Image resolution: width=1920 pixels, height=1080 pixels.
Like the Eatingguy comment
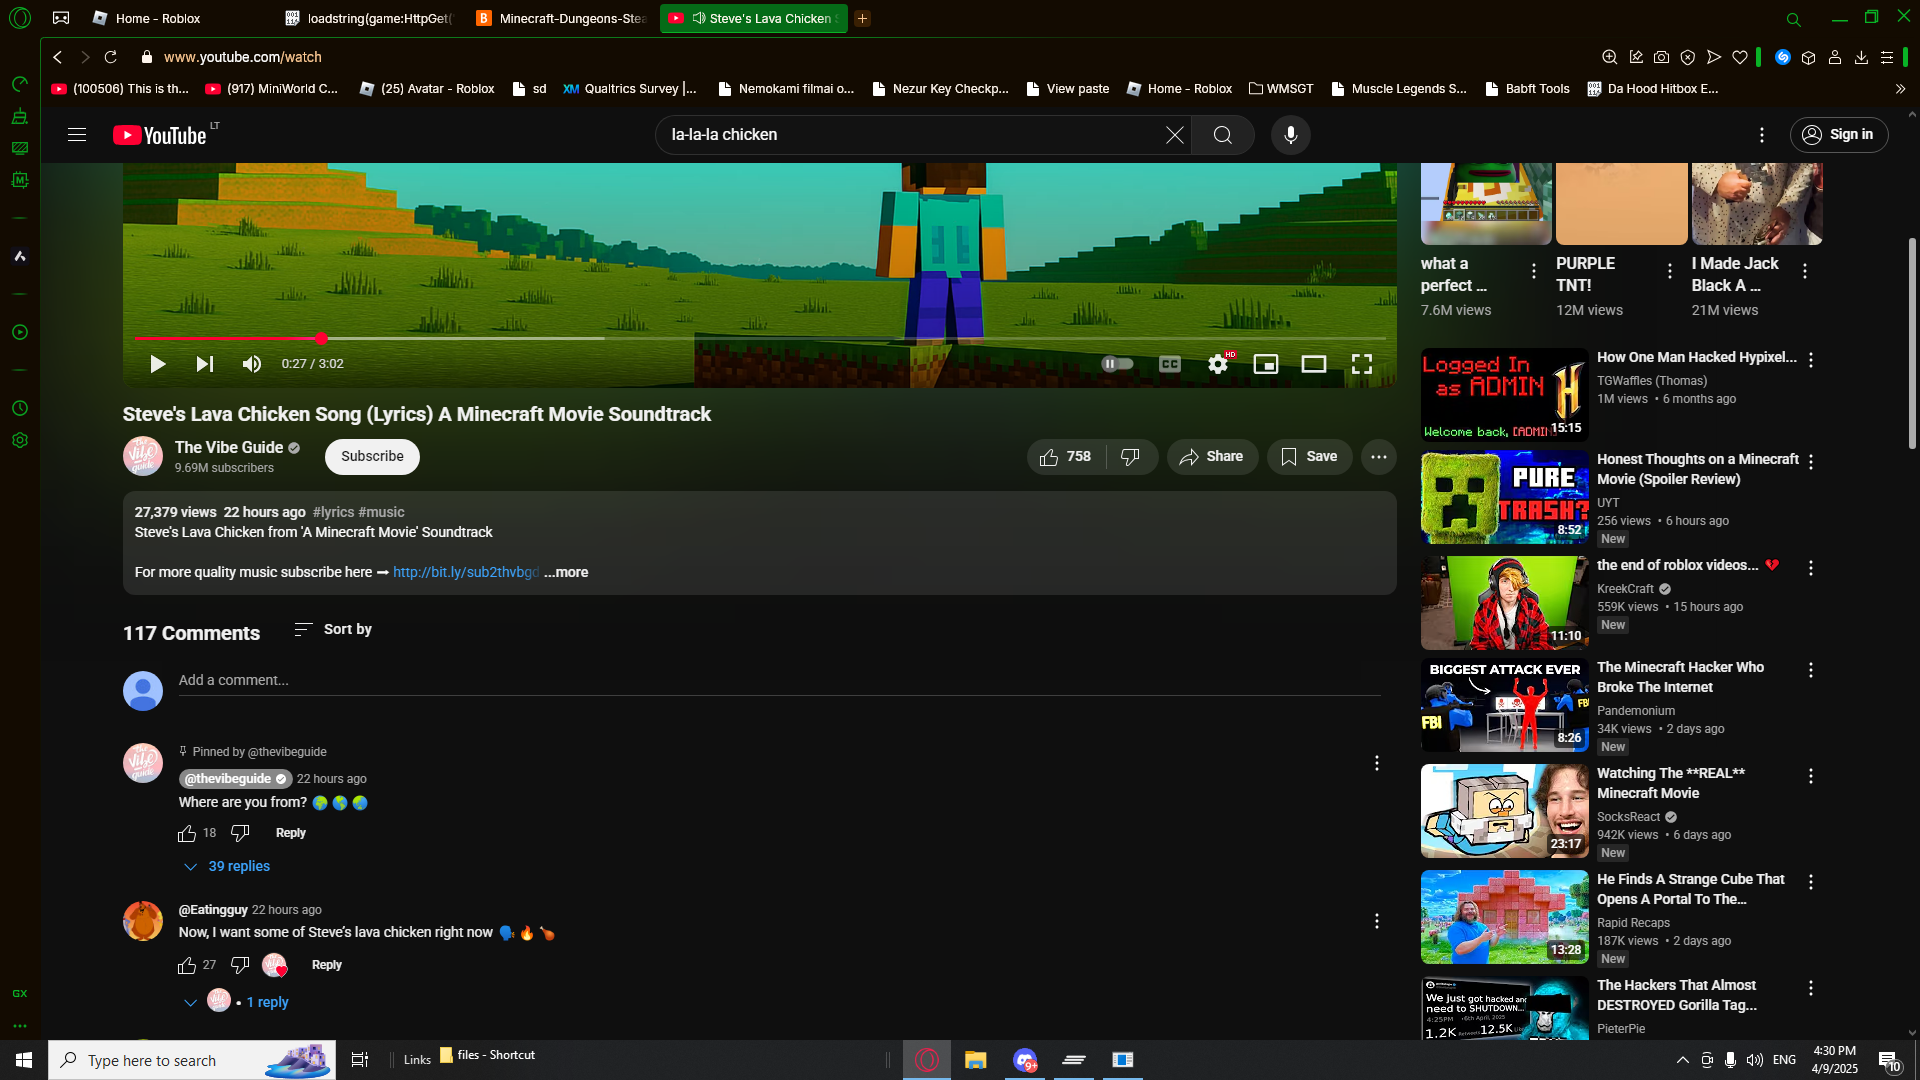[x=187, y=965]
